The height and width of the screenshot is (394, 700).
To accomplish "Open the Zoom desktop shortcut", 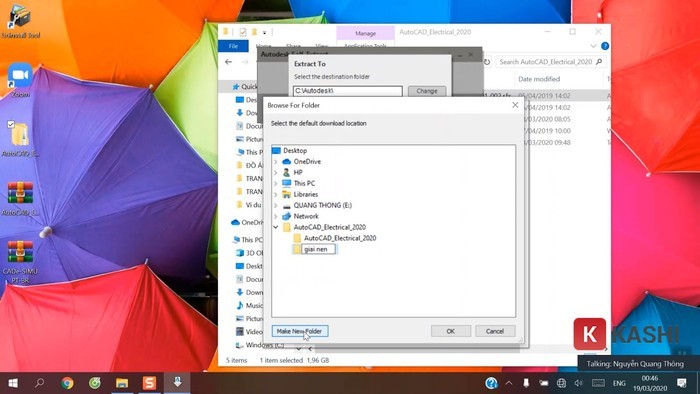I will (x=20, y=80).
